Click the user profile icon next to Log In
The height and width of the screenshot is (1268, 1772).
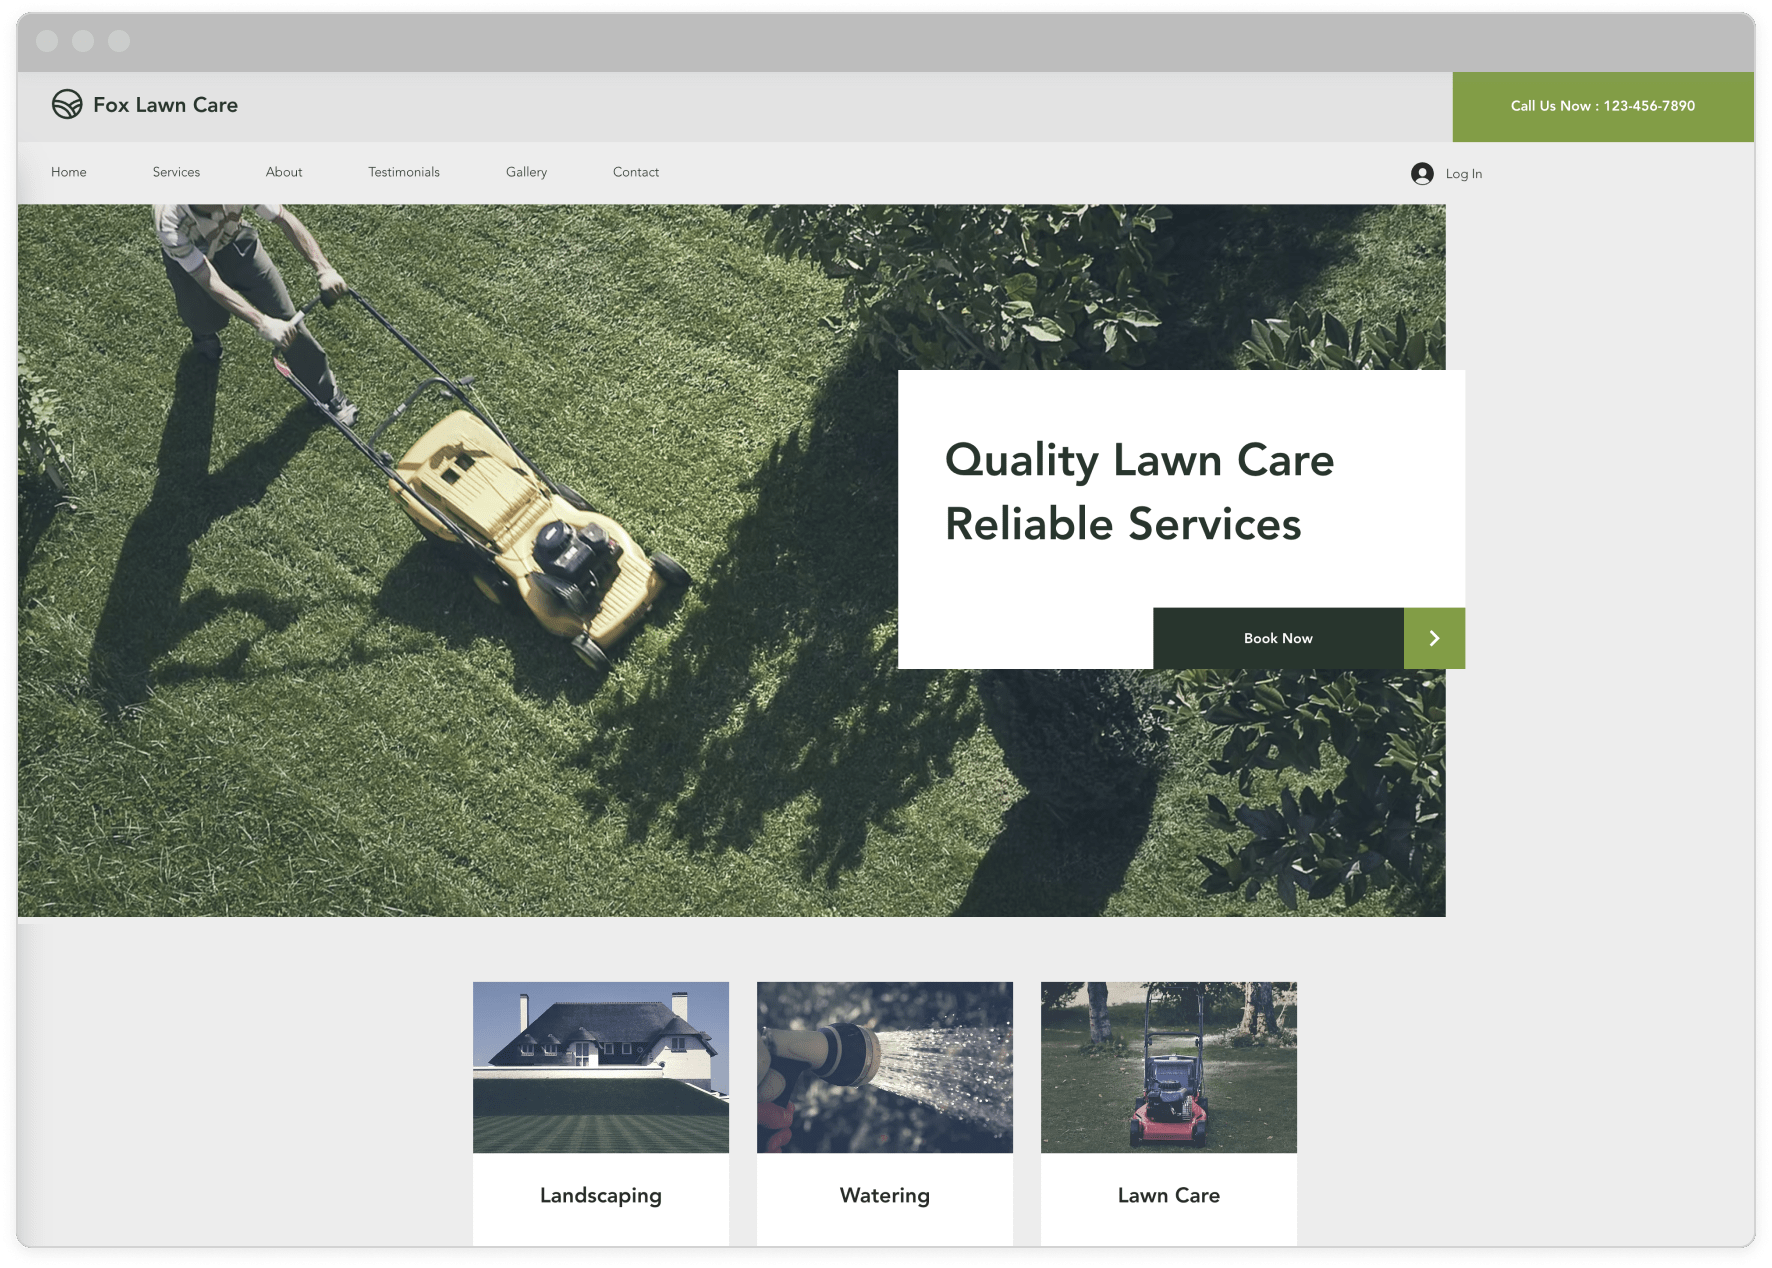[1421, 173]
